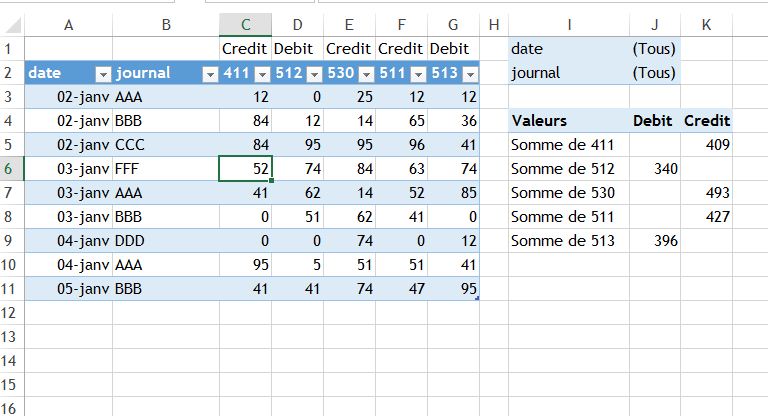Image resolution: width=768 pixels, height=416 pixels.
Task: Select the pivot Credit column header
Action: point(706,121)
